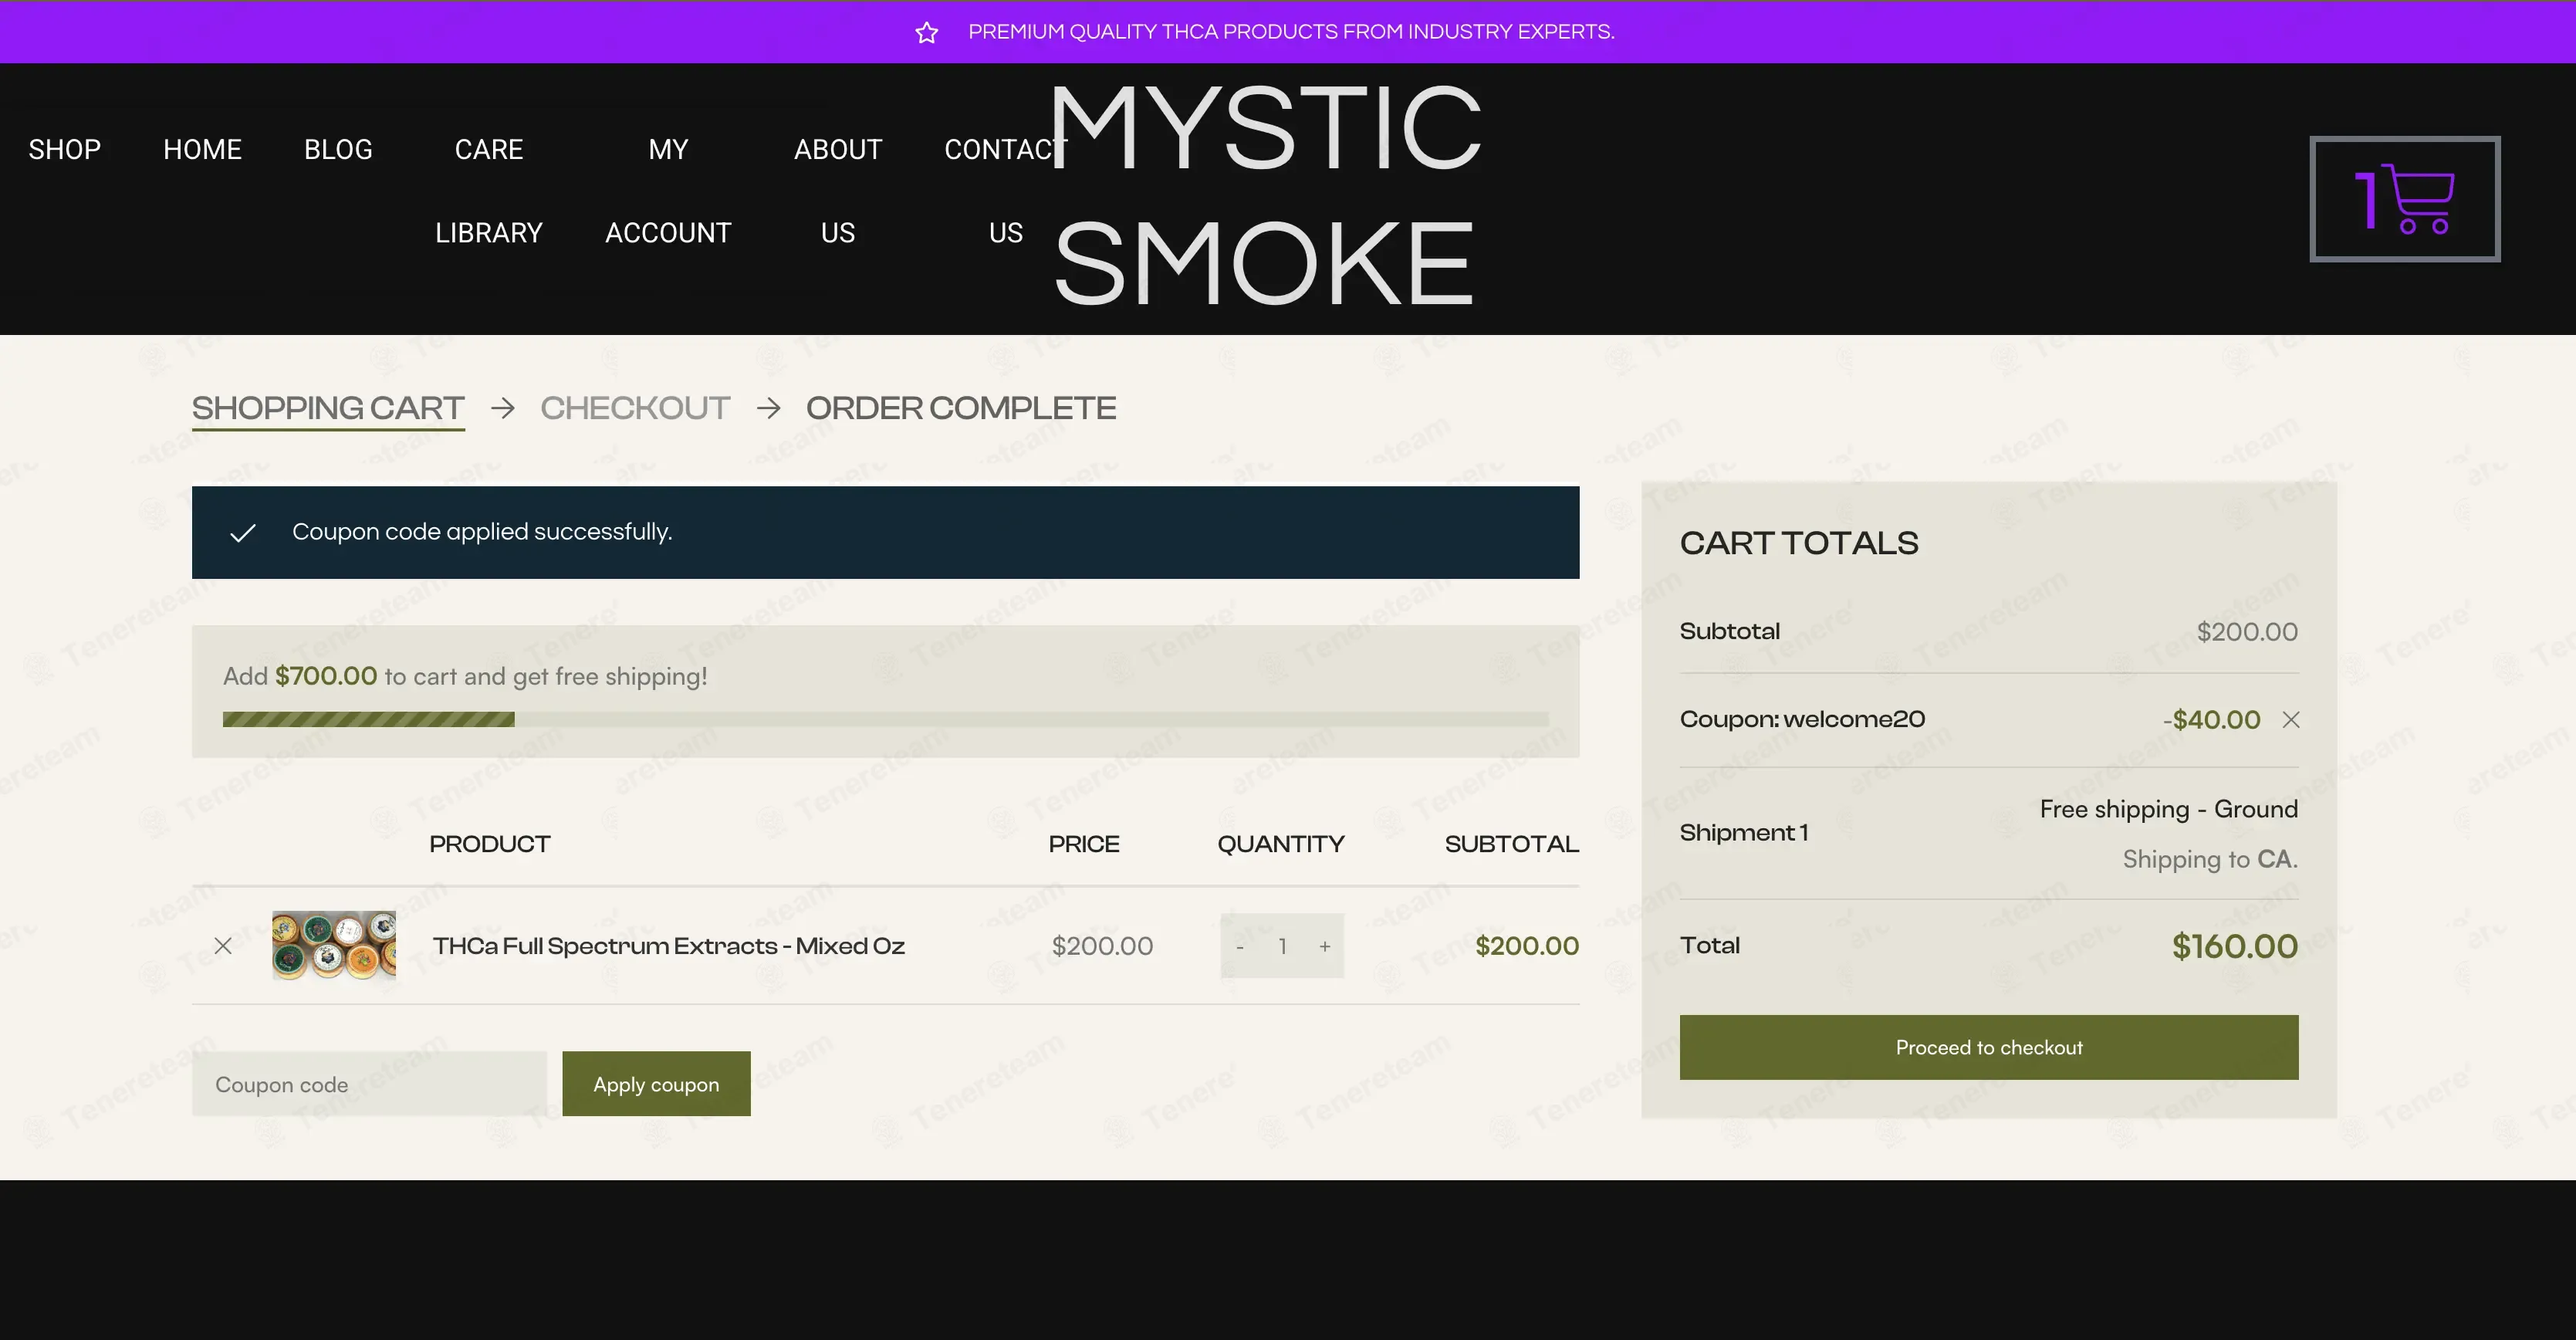Click the Cart Totals $200.00 subtotal value
2576x1340 pixels.
tap(2247, 632)
